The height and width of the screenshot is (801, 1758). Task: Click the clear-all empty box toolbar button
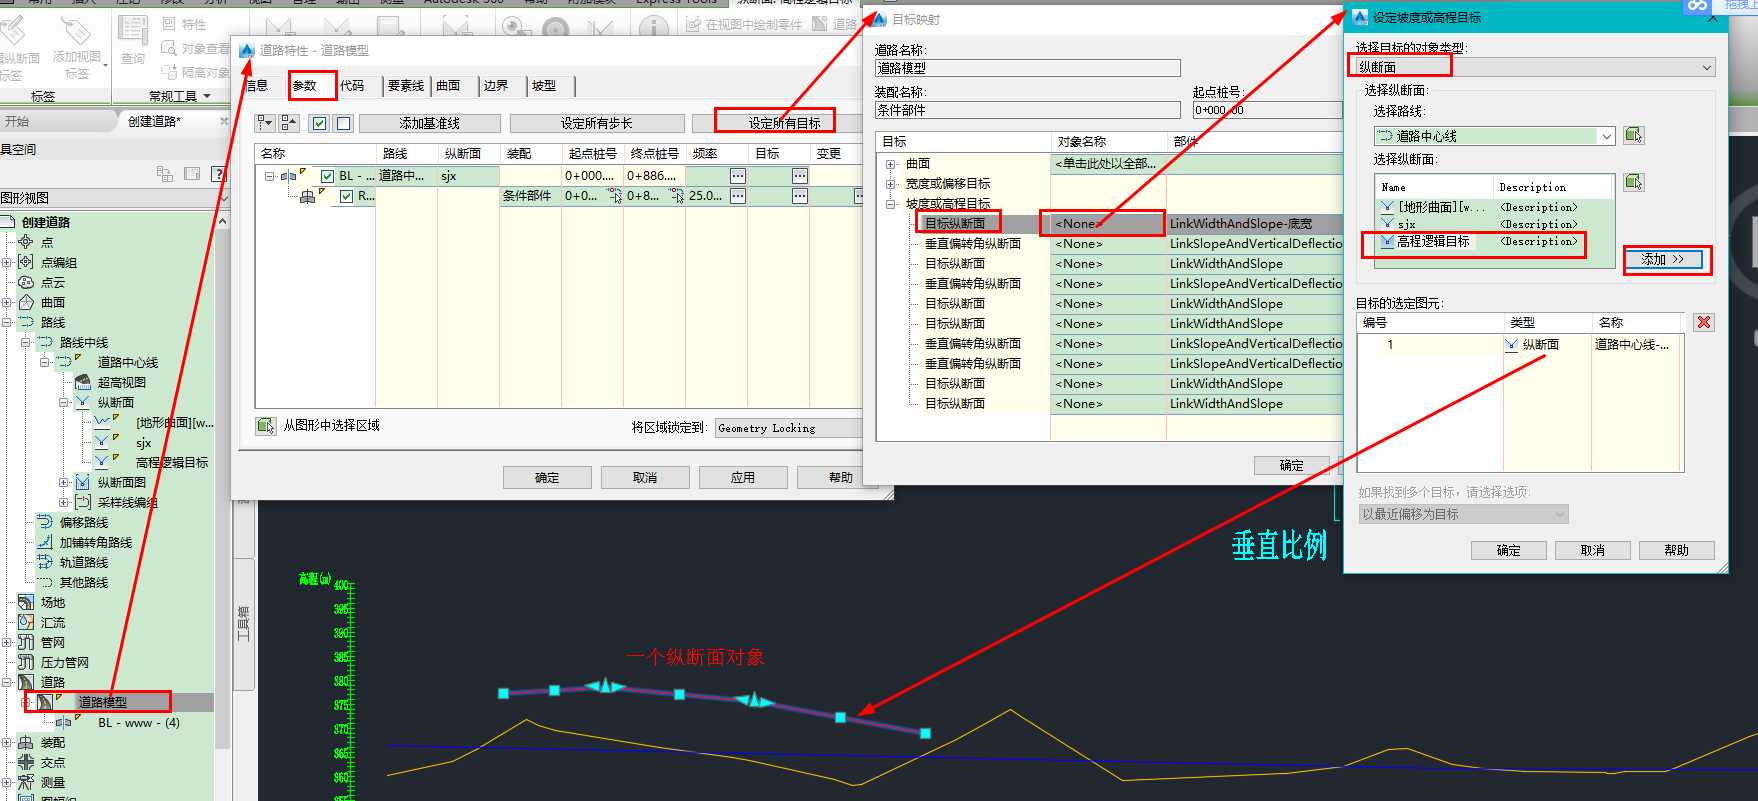[x=343, y=123]
